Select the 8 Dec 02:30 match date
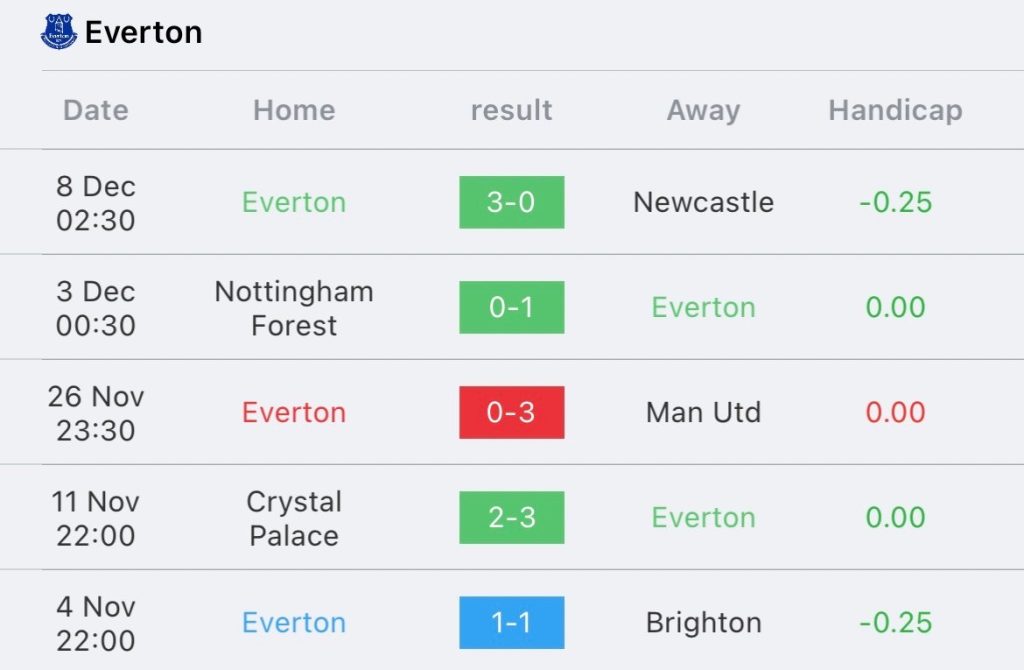The width and height of the screenshot is (1024, 670). (x=96, y=203)
